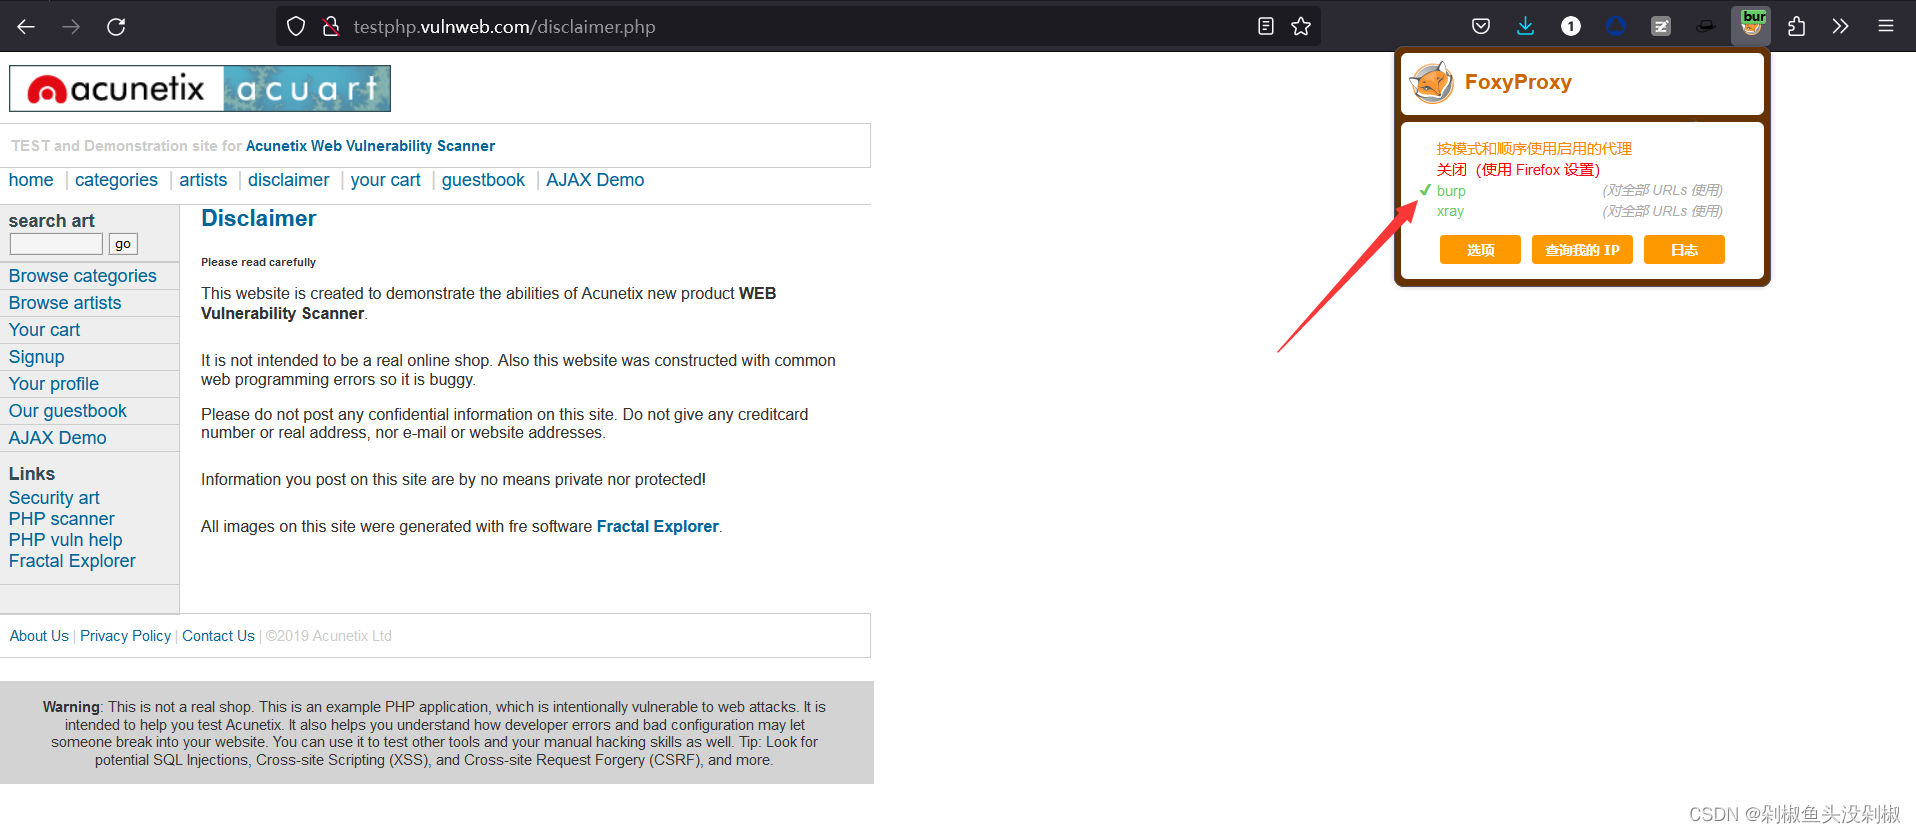Open disclaimer in top navigation
Image resolution: width=1916 pixels, height=833 pixels.
click(x=288, y=180)
